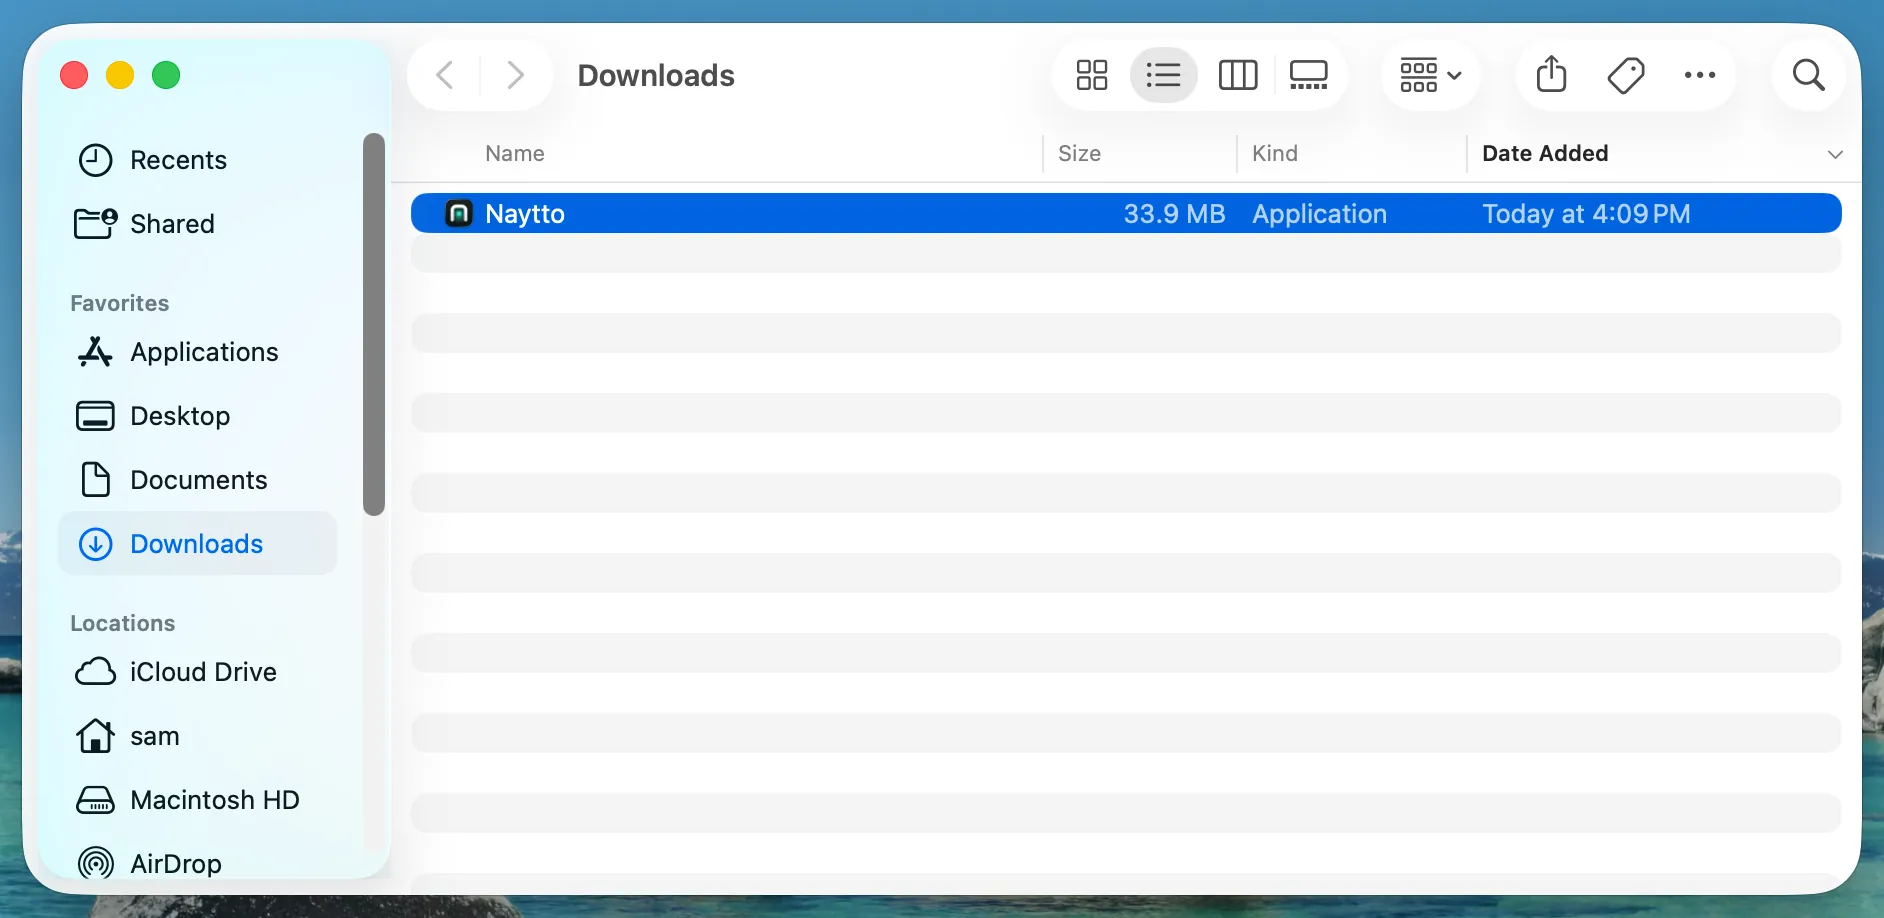
Task: Open search with the magnifier icon
Action: [x=1808, y=75]
